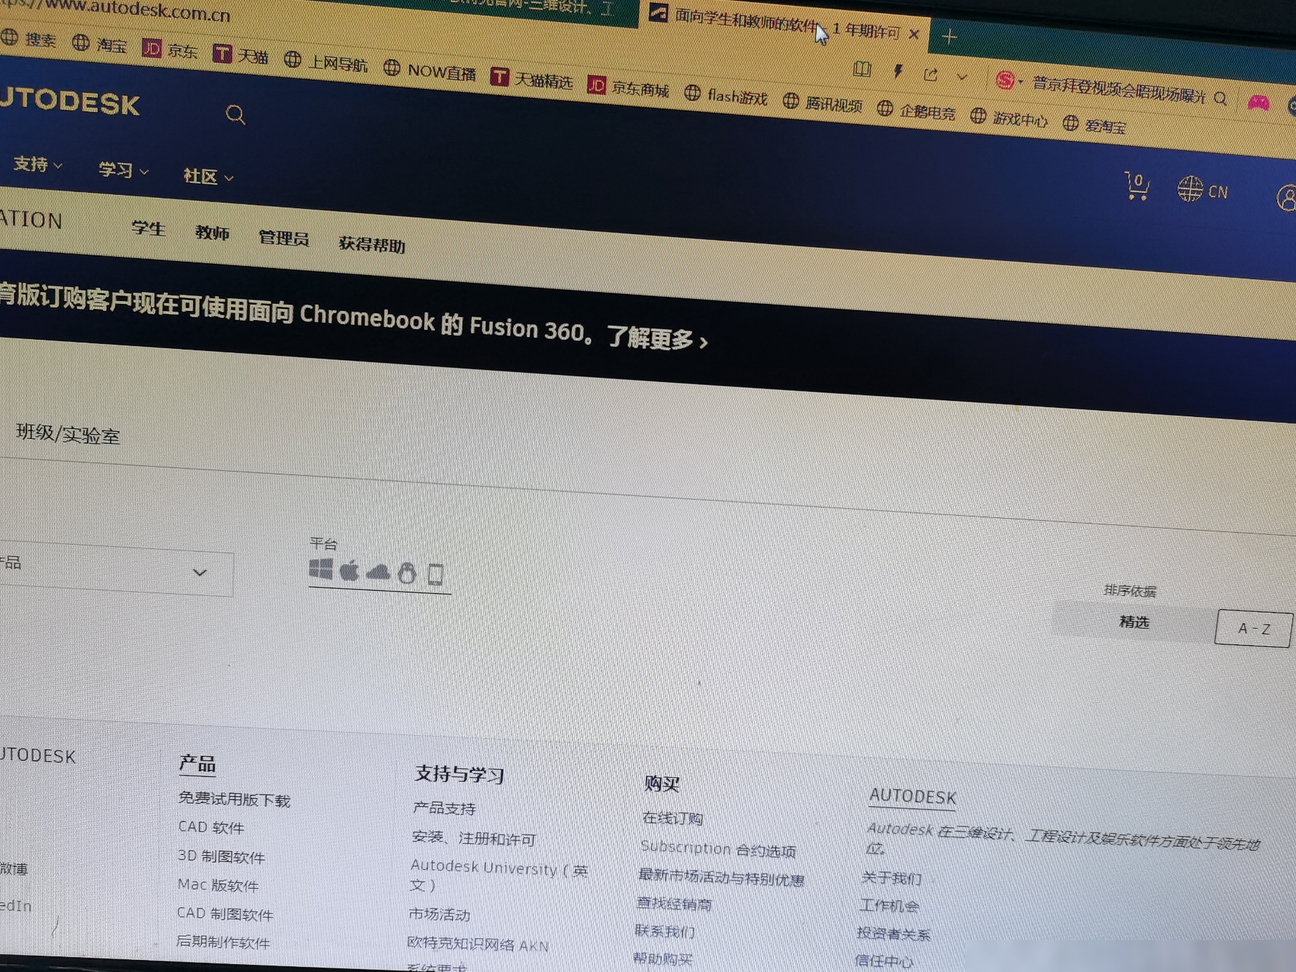Viewport: 1296px width, 972px height.
Task: Switch sorting to A - Z
Action: [1253, 628]
